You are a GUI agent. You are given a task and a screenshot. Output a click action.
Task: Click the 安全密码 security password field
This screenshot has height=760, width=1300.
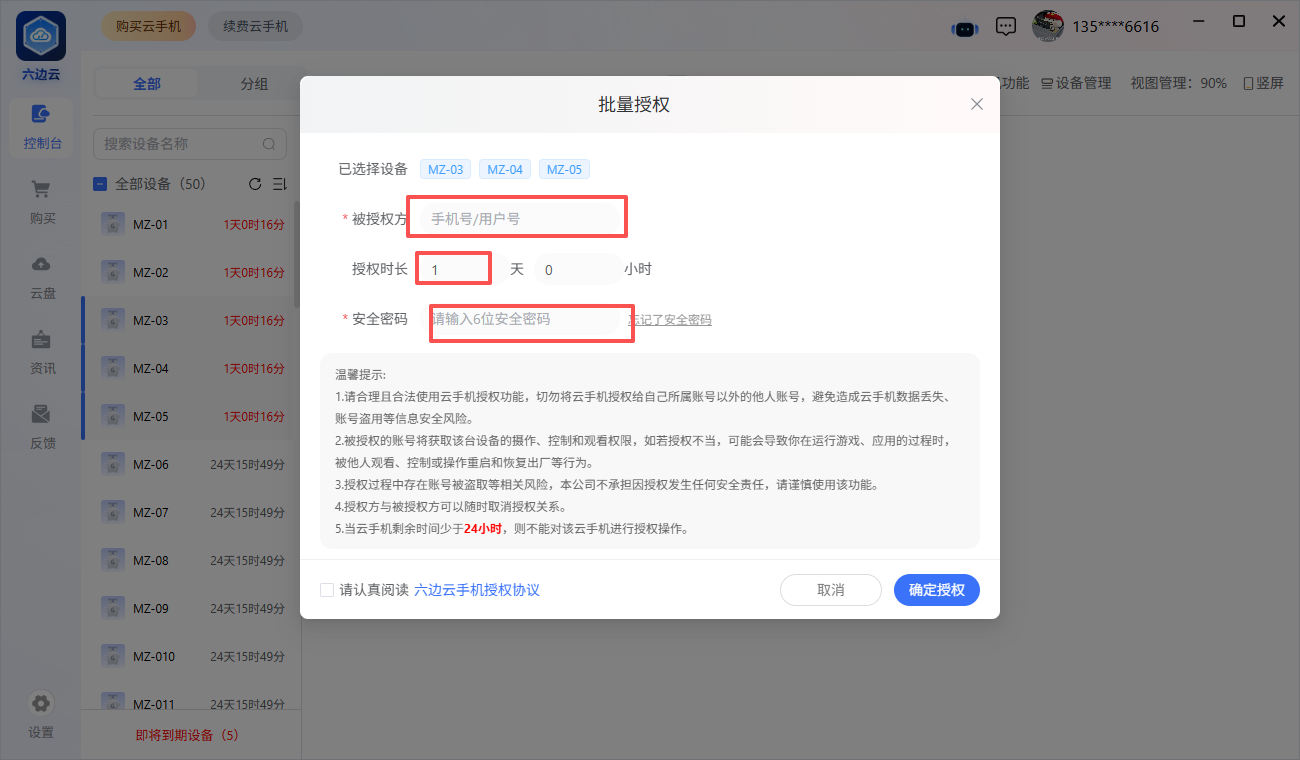pos(525,319)
